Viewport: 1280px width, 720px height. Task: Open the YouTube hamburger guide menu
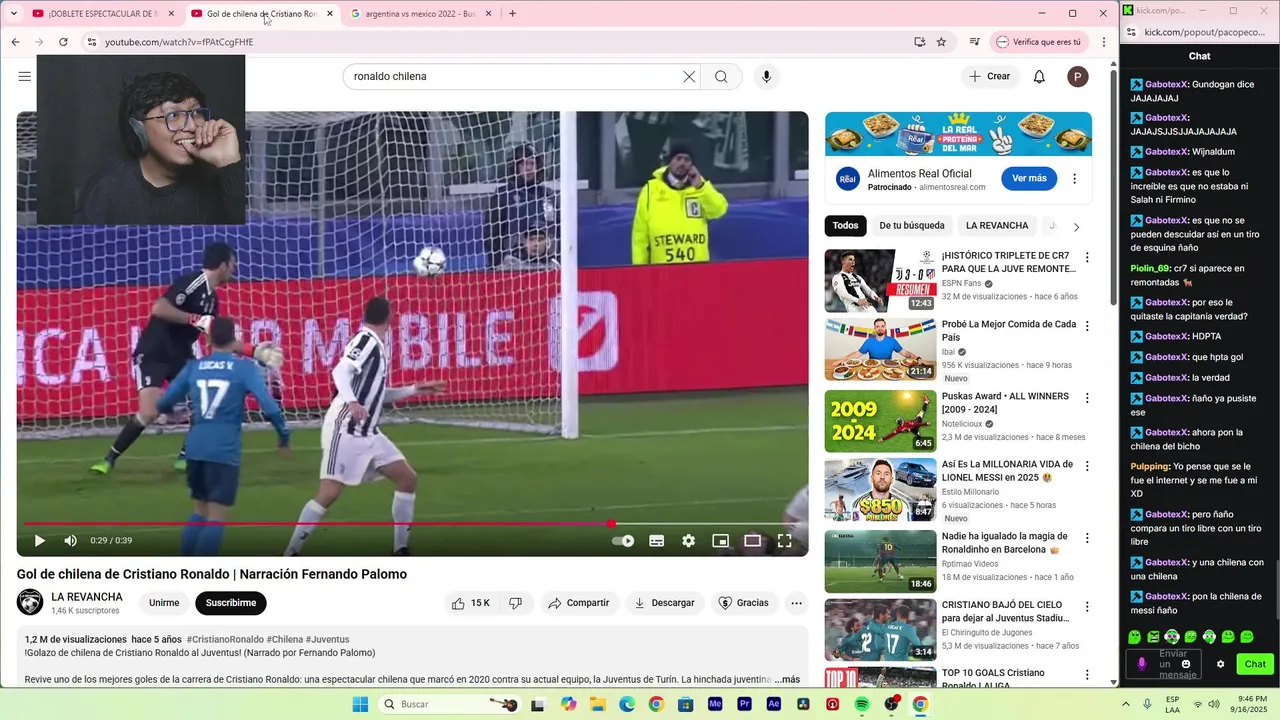pyautogui.click(x=24, y=77)
